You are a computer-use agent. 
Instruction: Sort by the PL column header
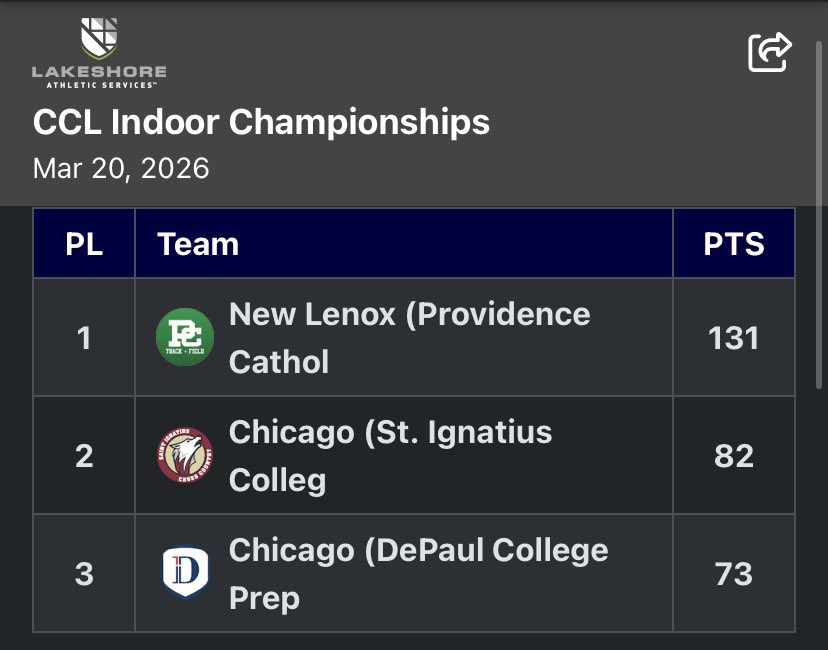(x=84, y=243)
